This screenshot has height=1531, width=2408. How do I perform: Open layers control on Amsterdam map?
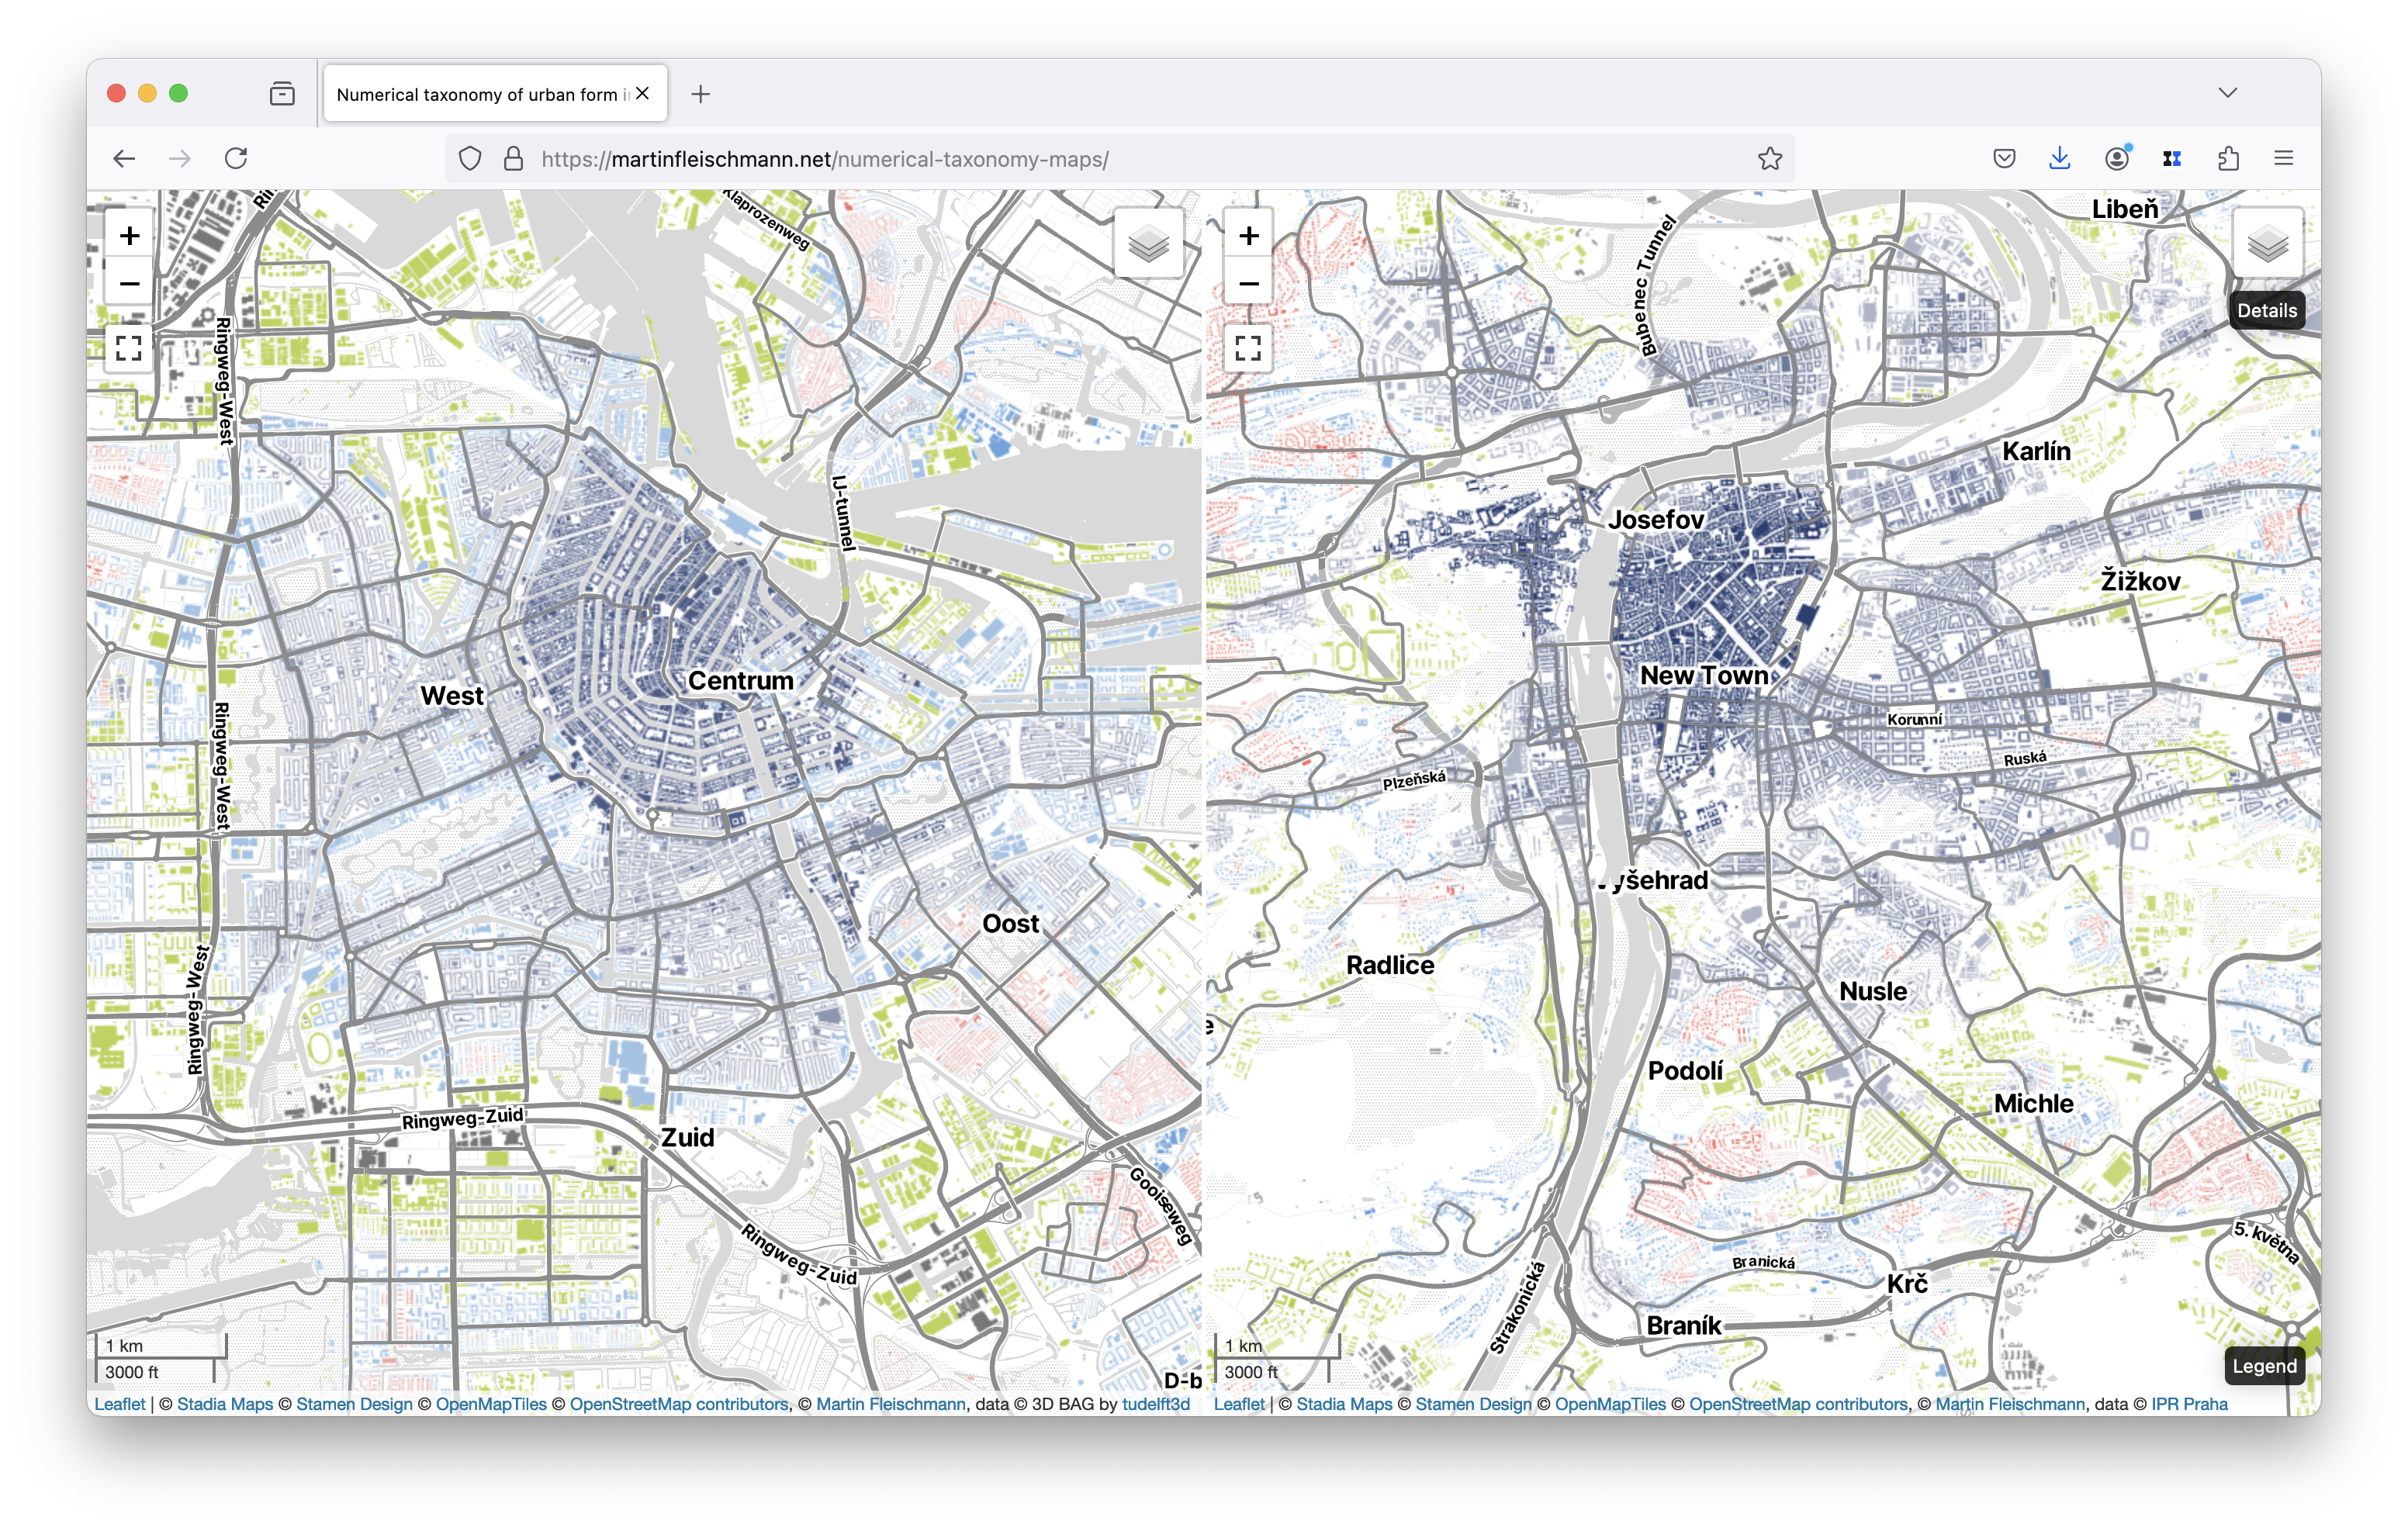point(1148,243)
